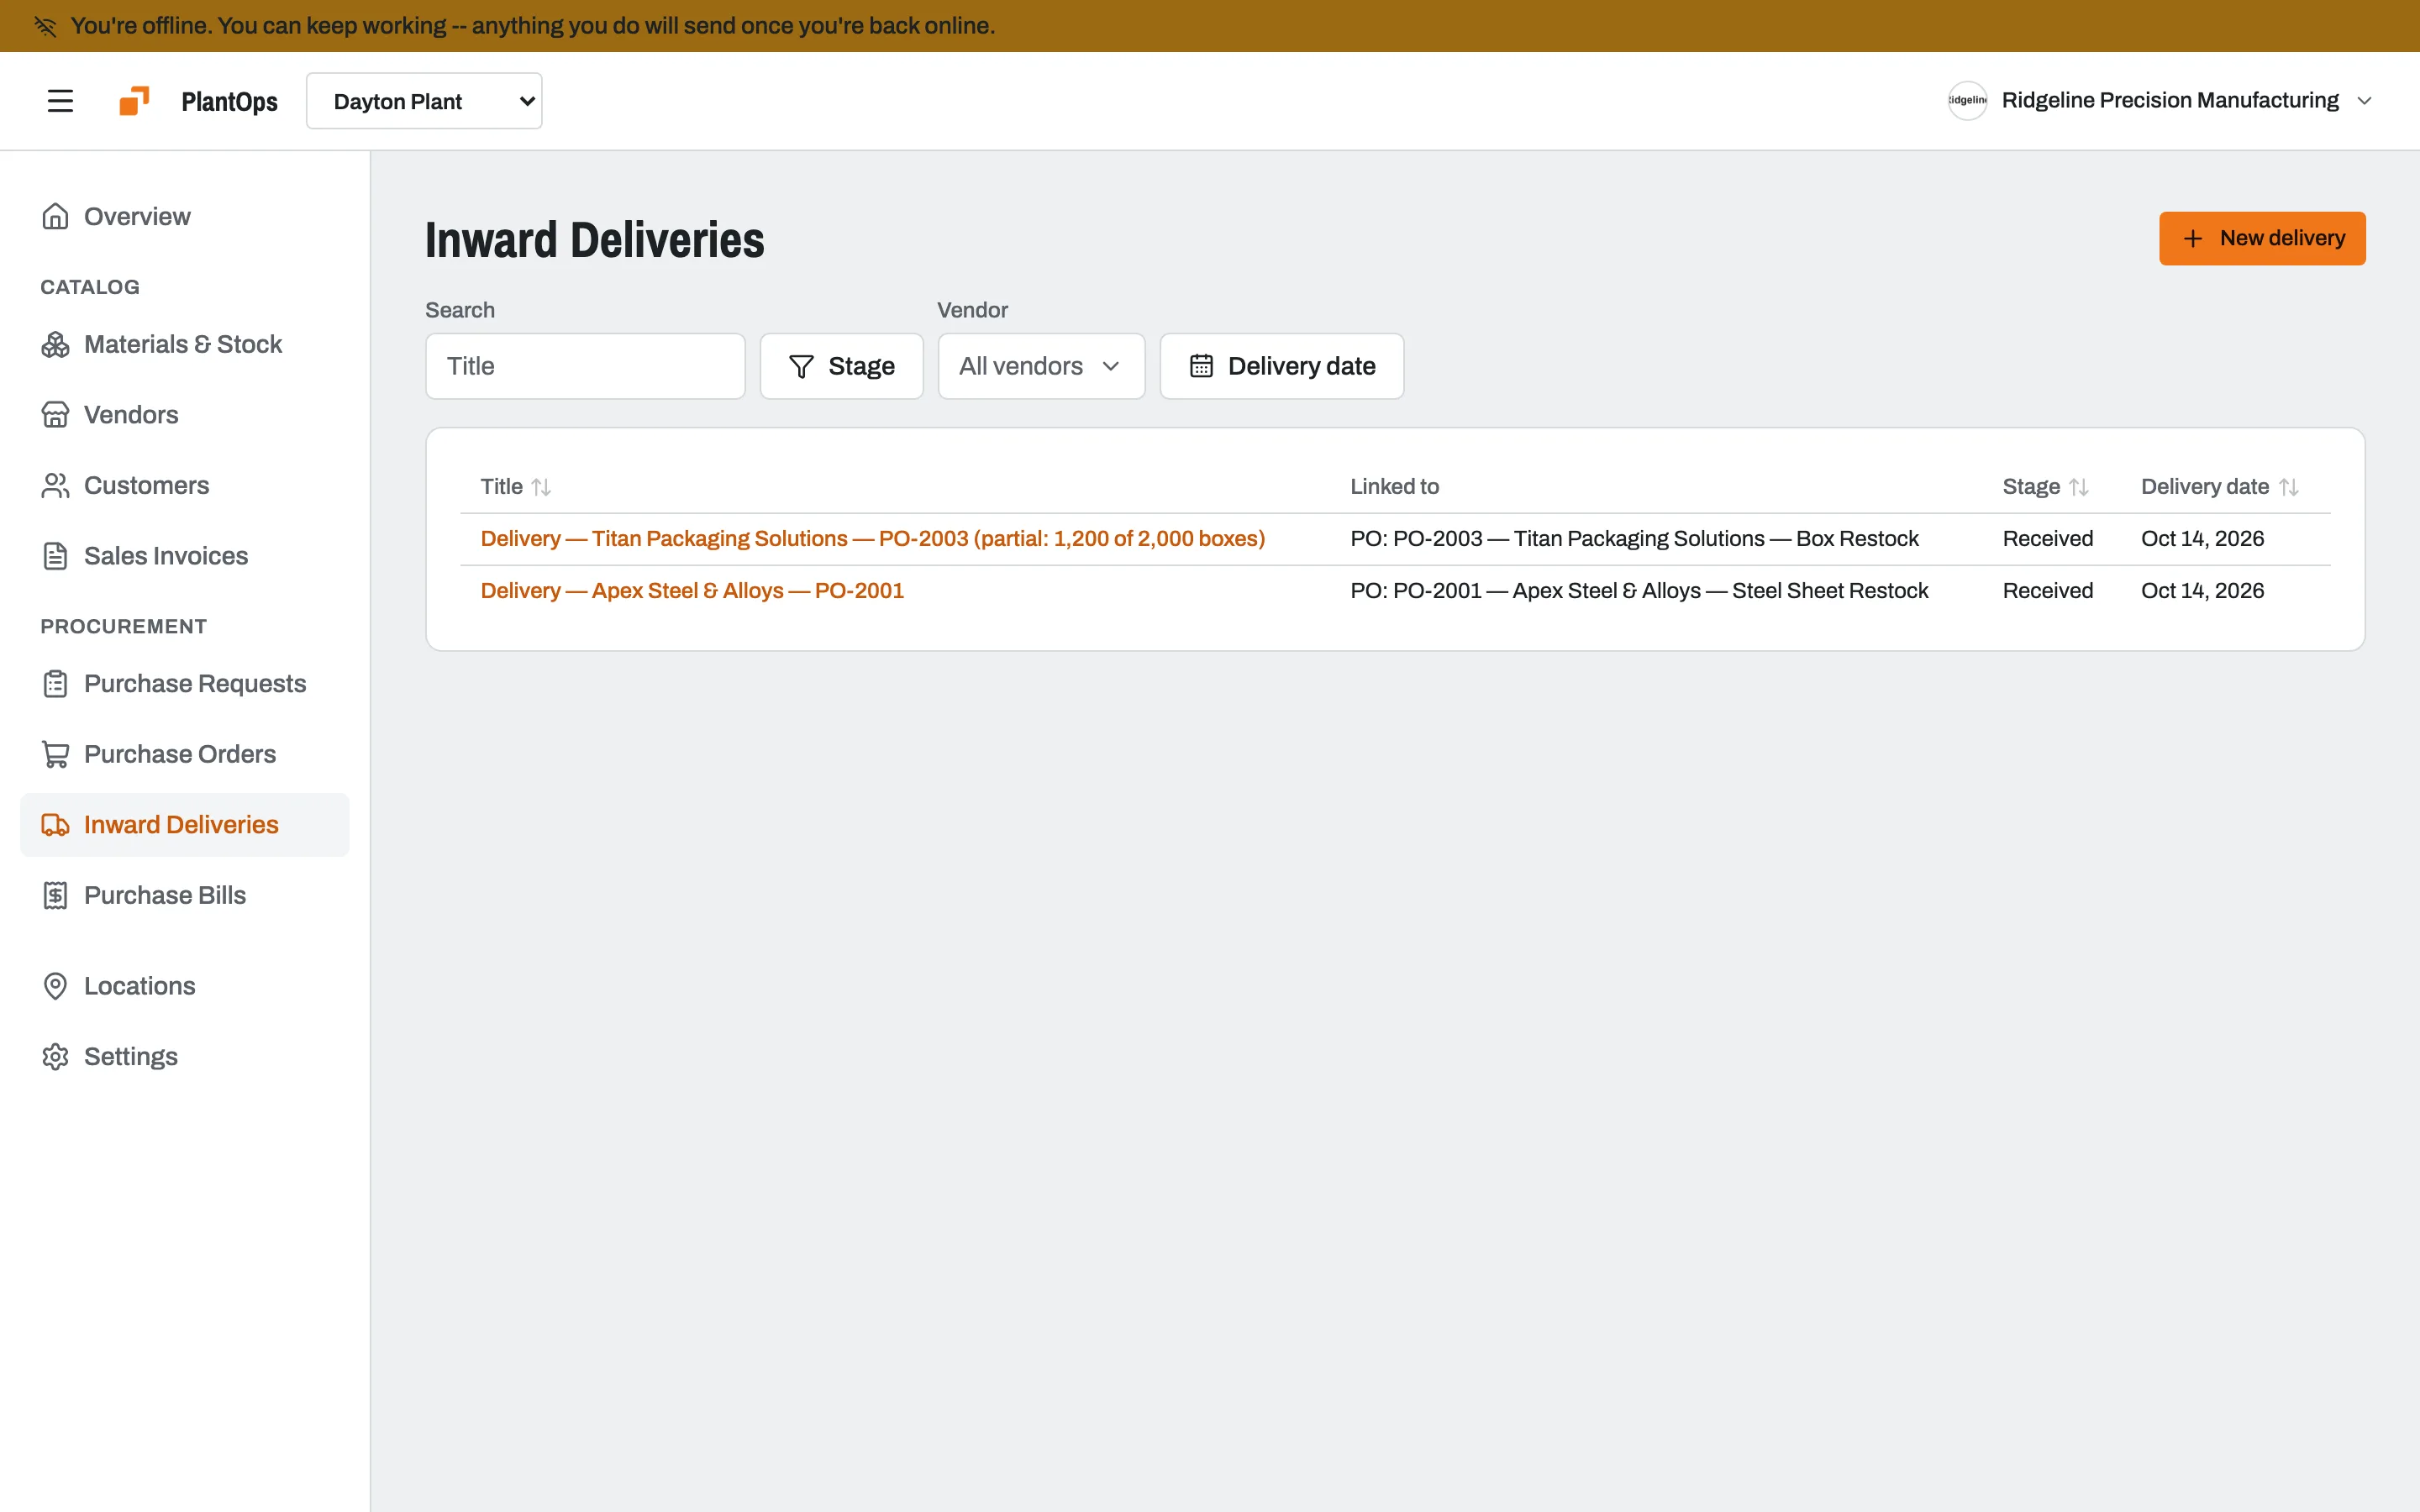Sort by Delivery date column arrows

(2289, 487)
